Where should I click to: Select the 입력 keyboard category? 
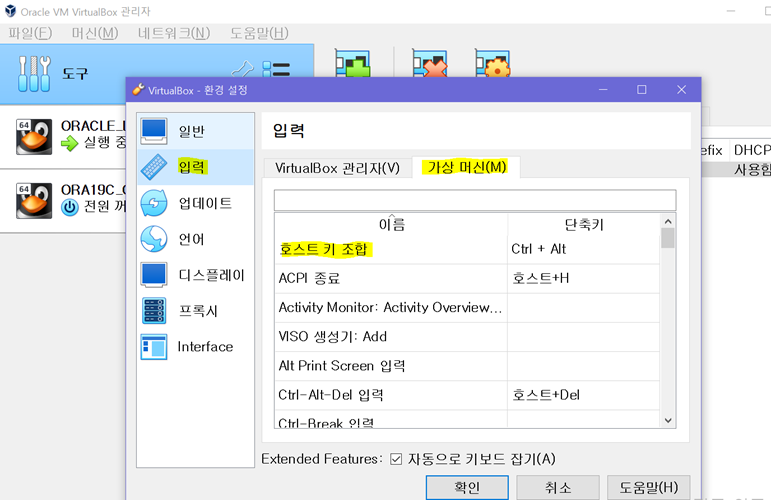click(x=195, y=167)
